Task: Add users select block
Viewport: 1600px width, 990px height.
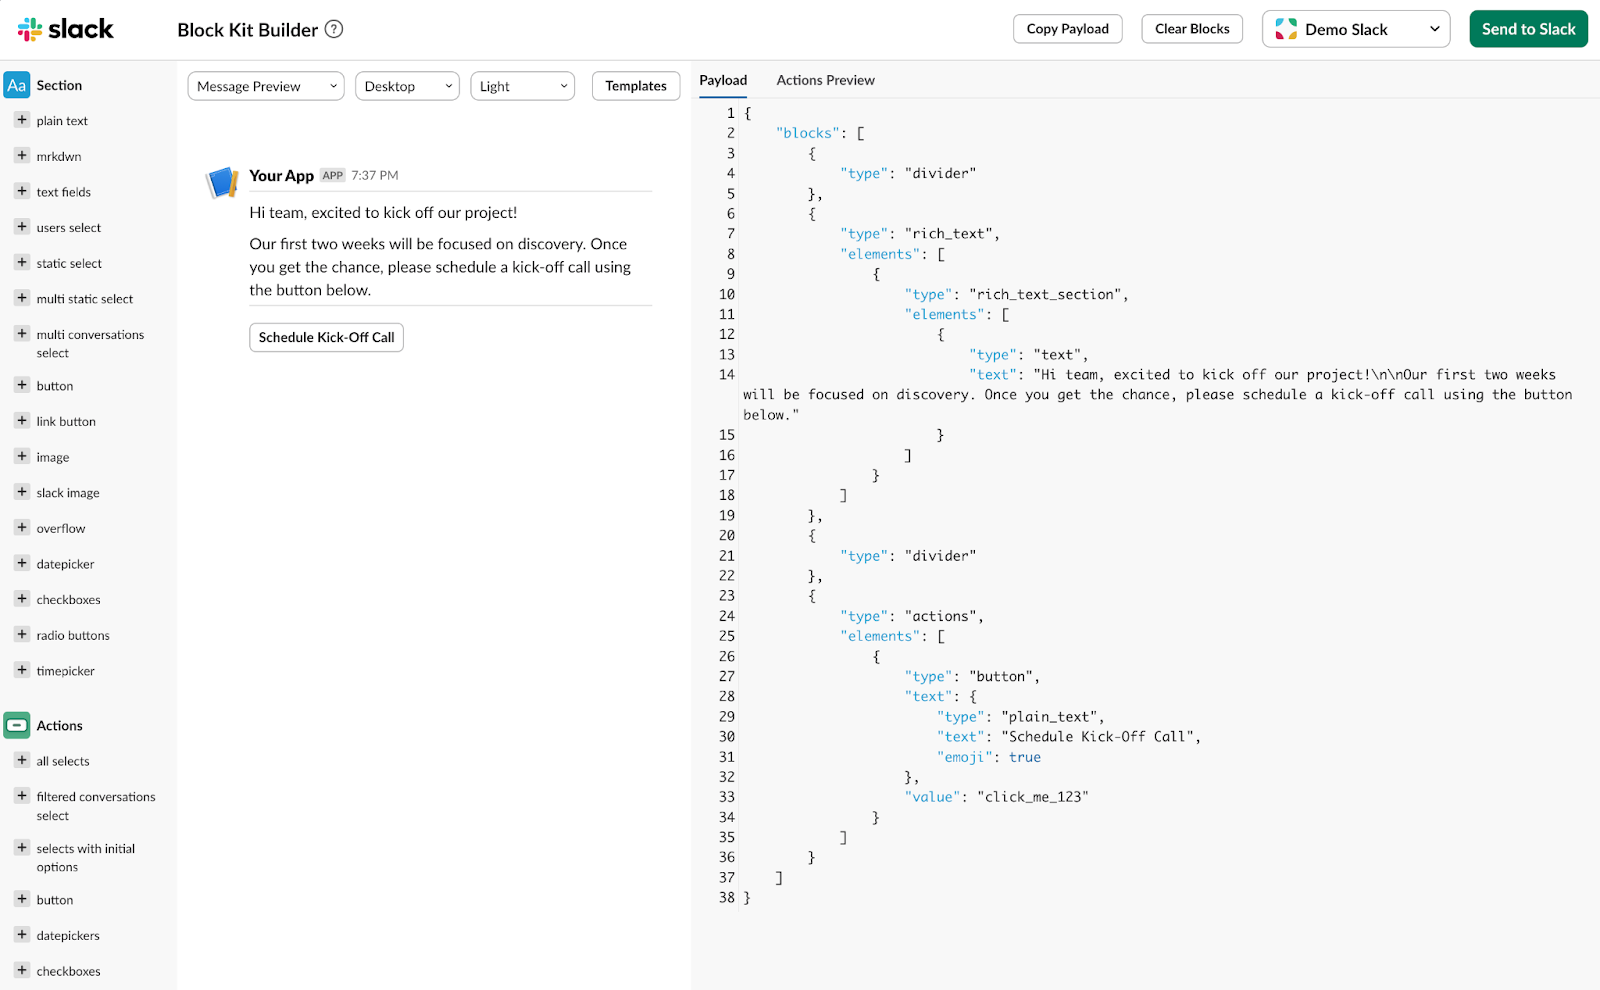Action: coord(22,227)
